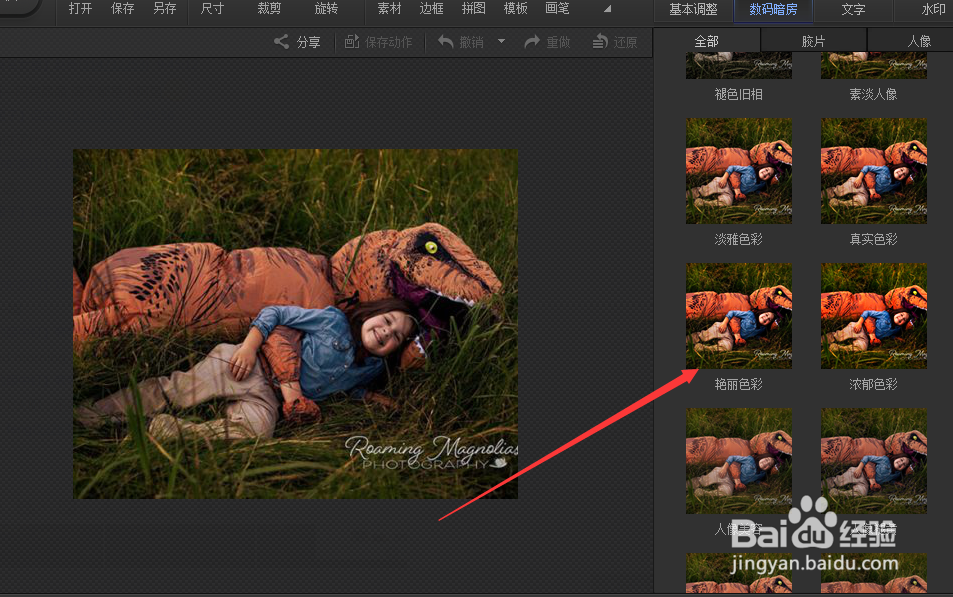Click the 淡雅色彩 label text
The height and width of the screenshot is (597, 953).
(738, 239)
